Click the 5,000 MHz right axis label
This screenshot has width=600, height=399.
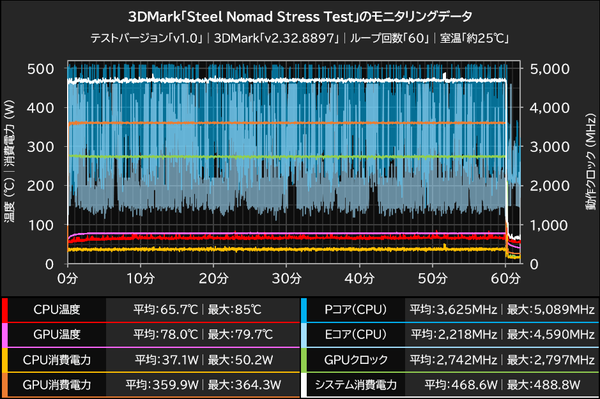click(x=549, y=69)
